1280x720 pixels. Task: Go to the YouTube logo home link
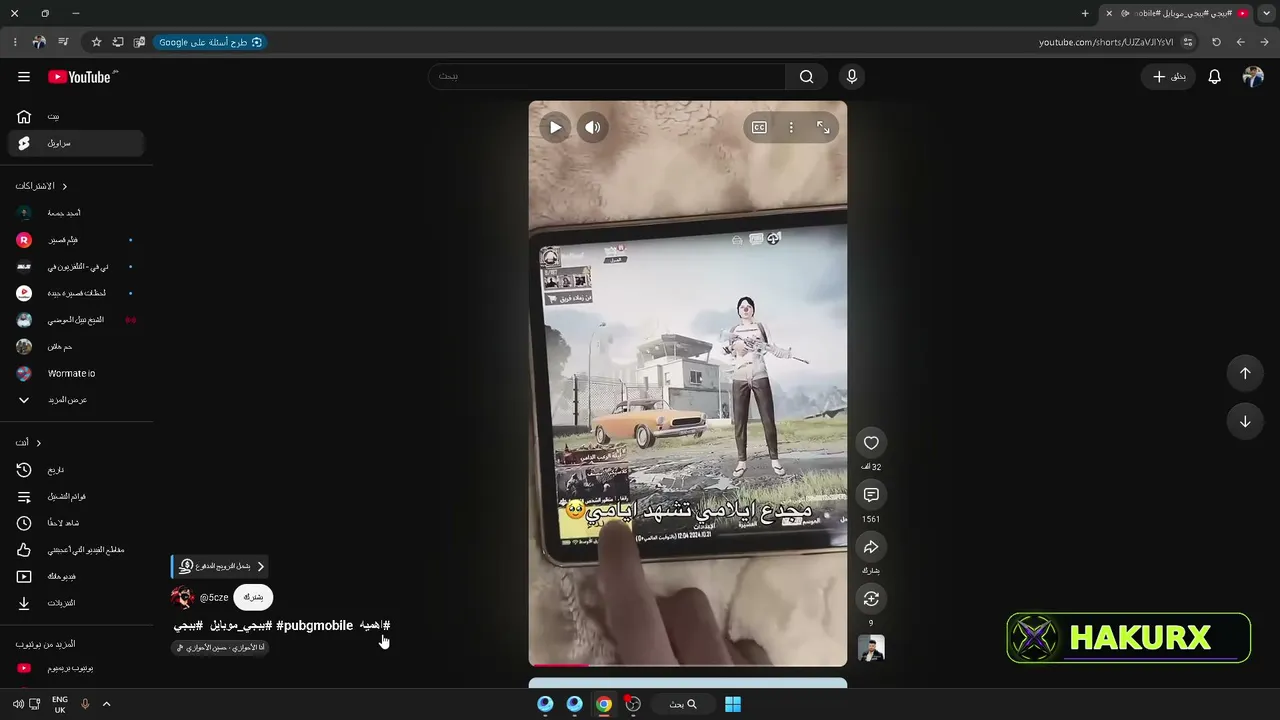point(83,77)
